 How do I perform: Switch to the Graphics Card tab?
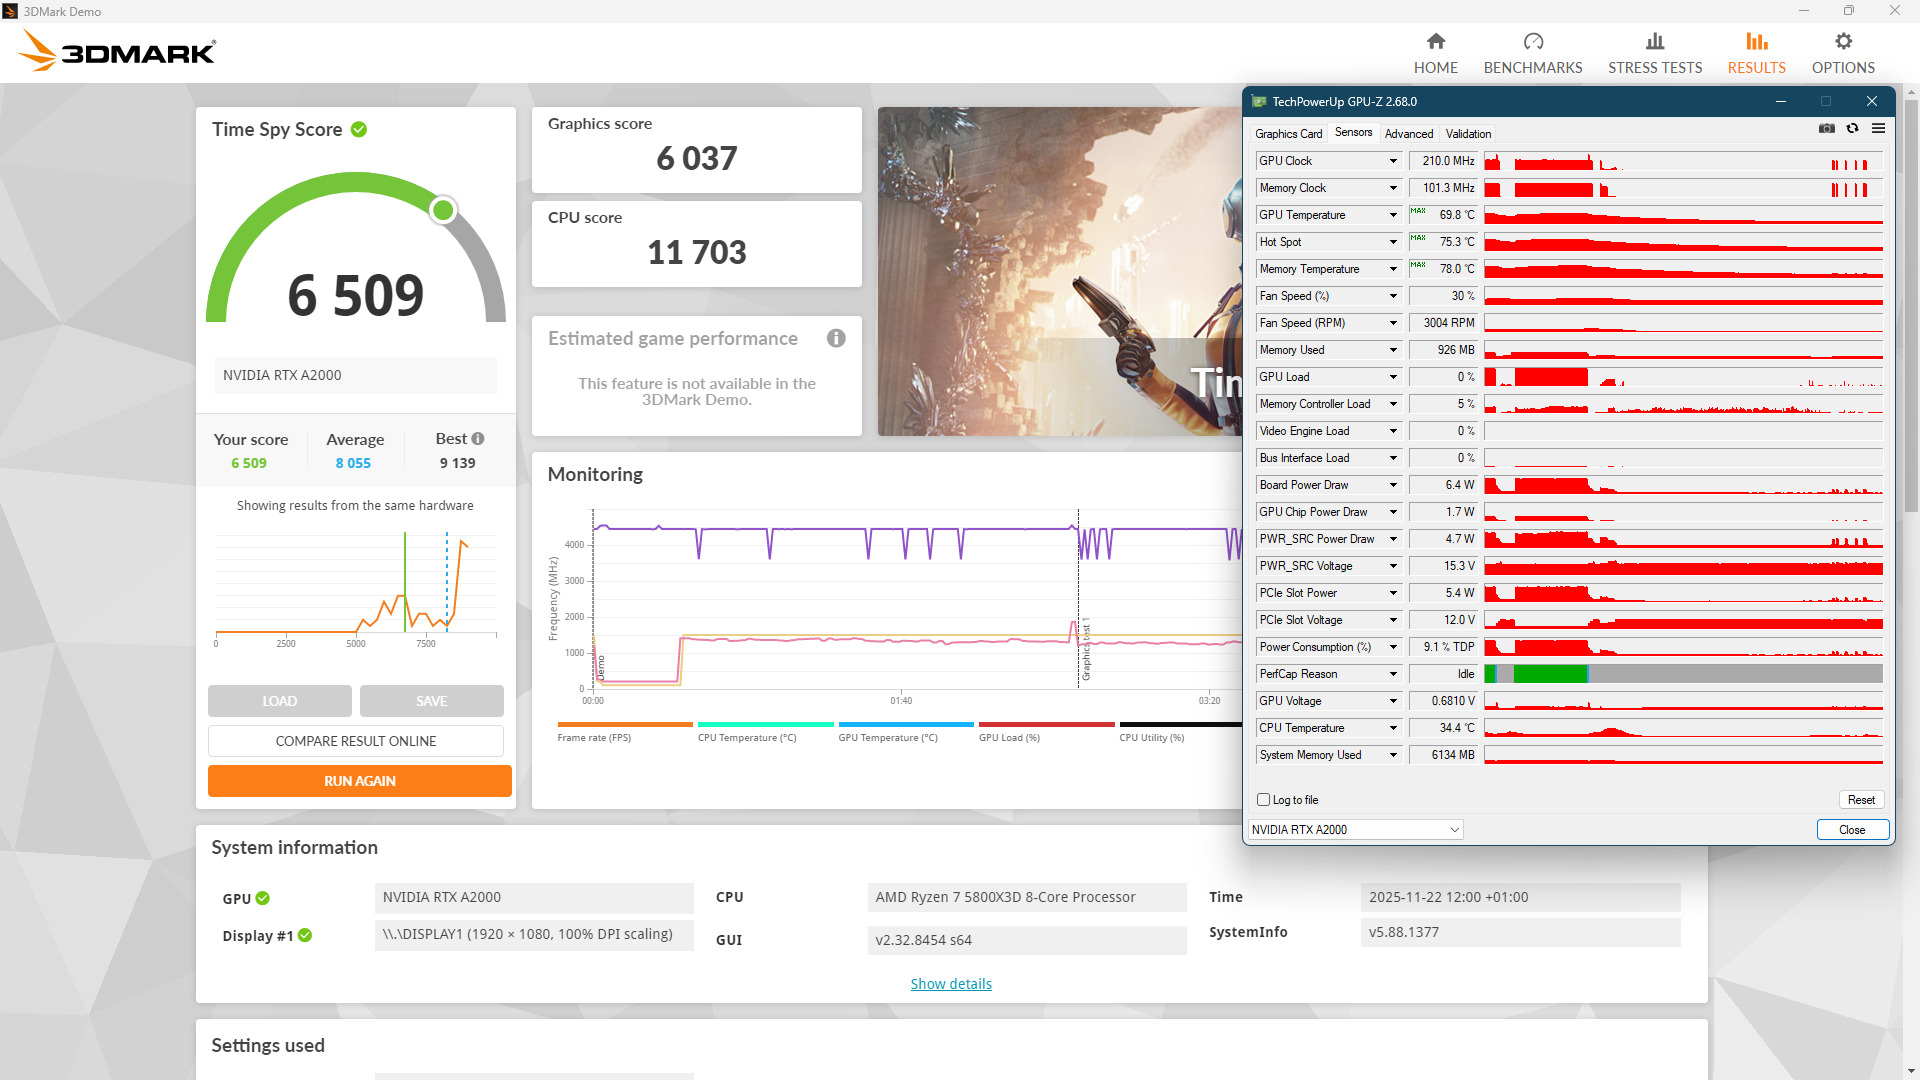1288,134
